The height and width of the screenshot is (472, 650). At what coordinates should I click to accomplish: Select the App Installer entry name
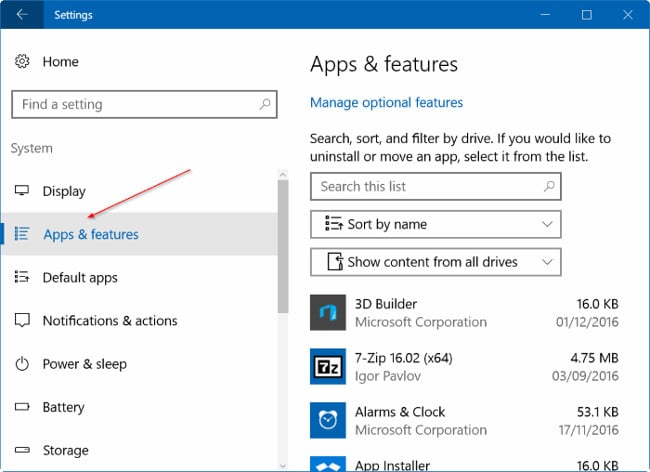(392, 465)
